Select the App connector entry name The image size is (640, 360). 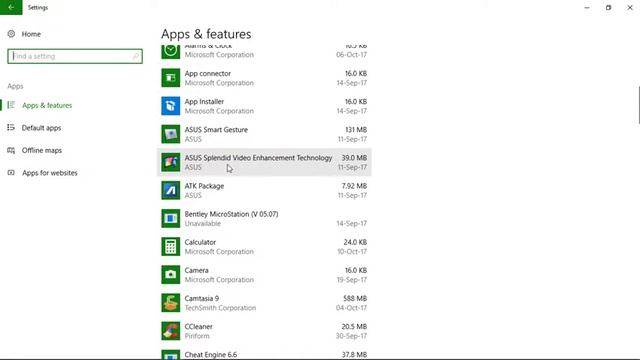[x=207, y=73]
